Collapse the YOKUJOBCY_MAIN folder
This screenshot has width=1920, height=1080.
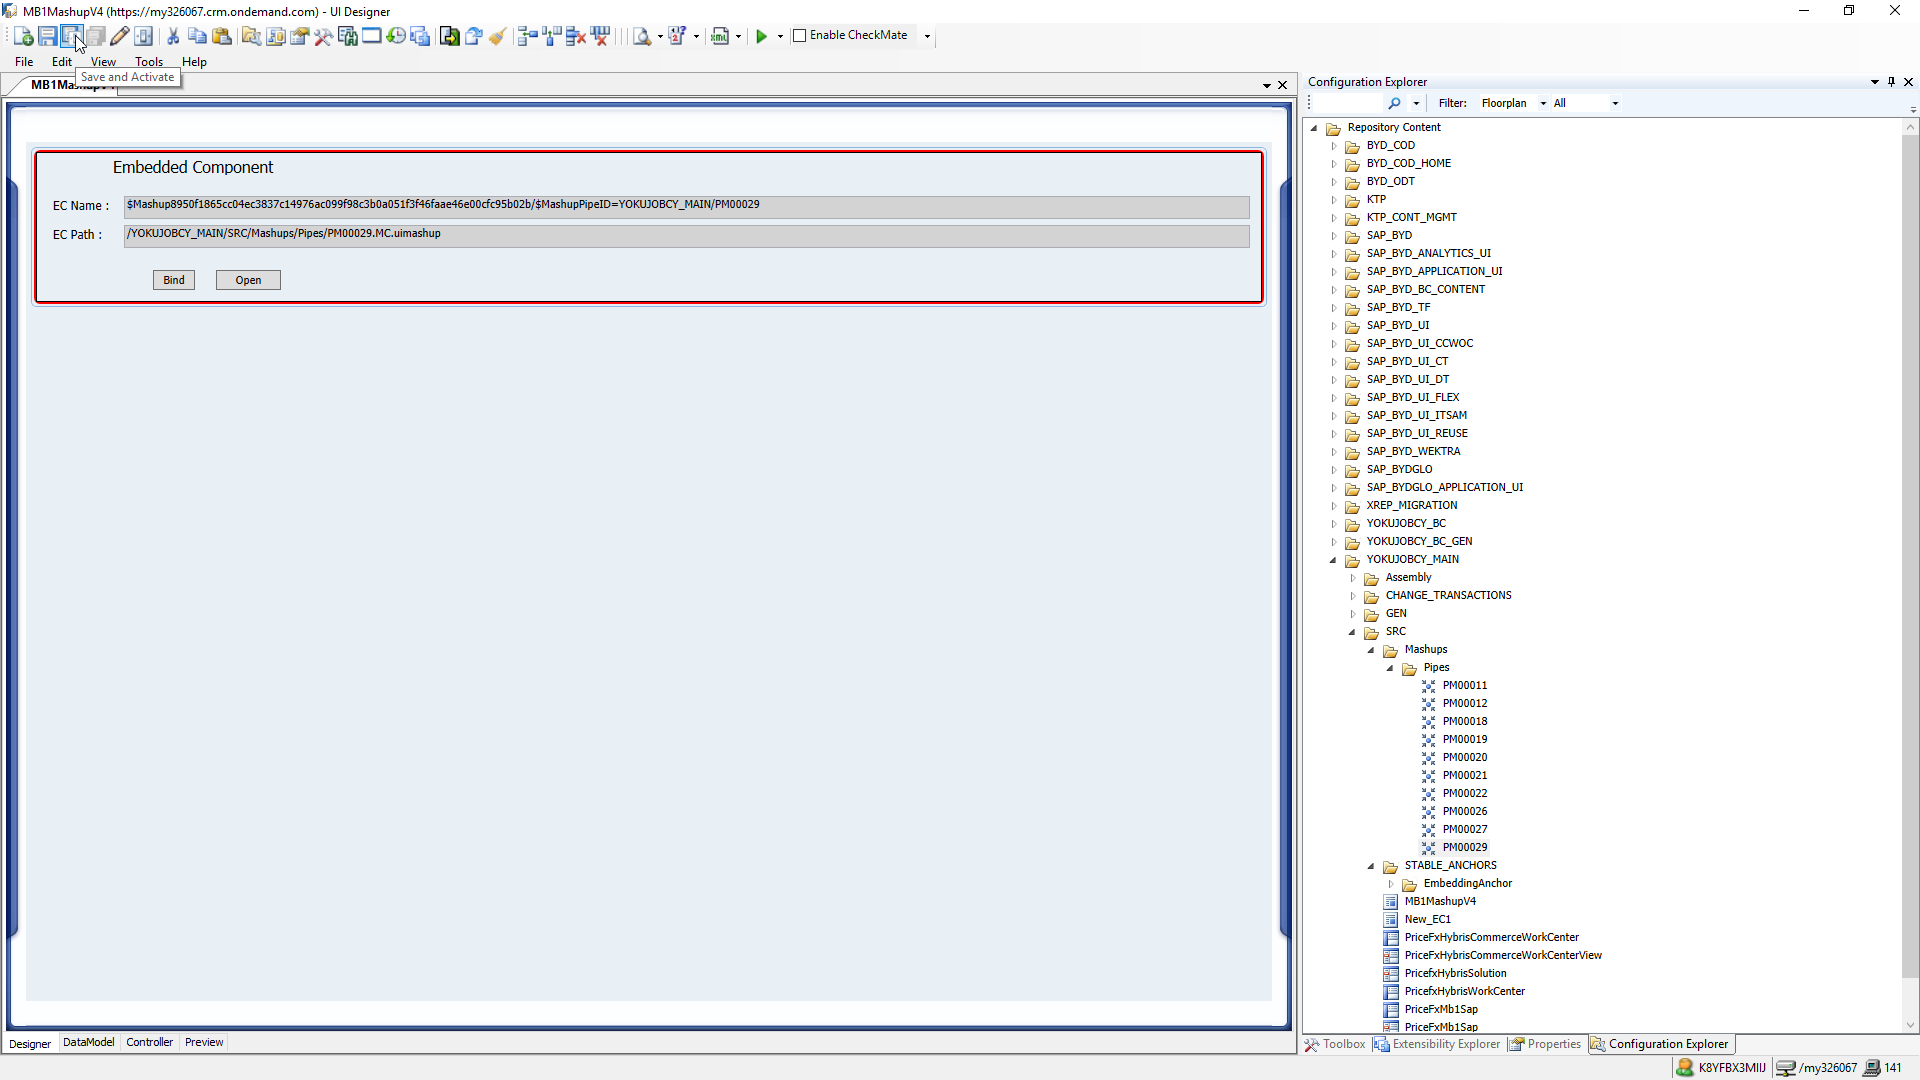[x=1333, y=560]
